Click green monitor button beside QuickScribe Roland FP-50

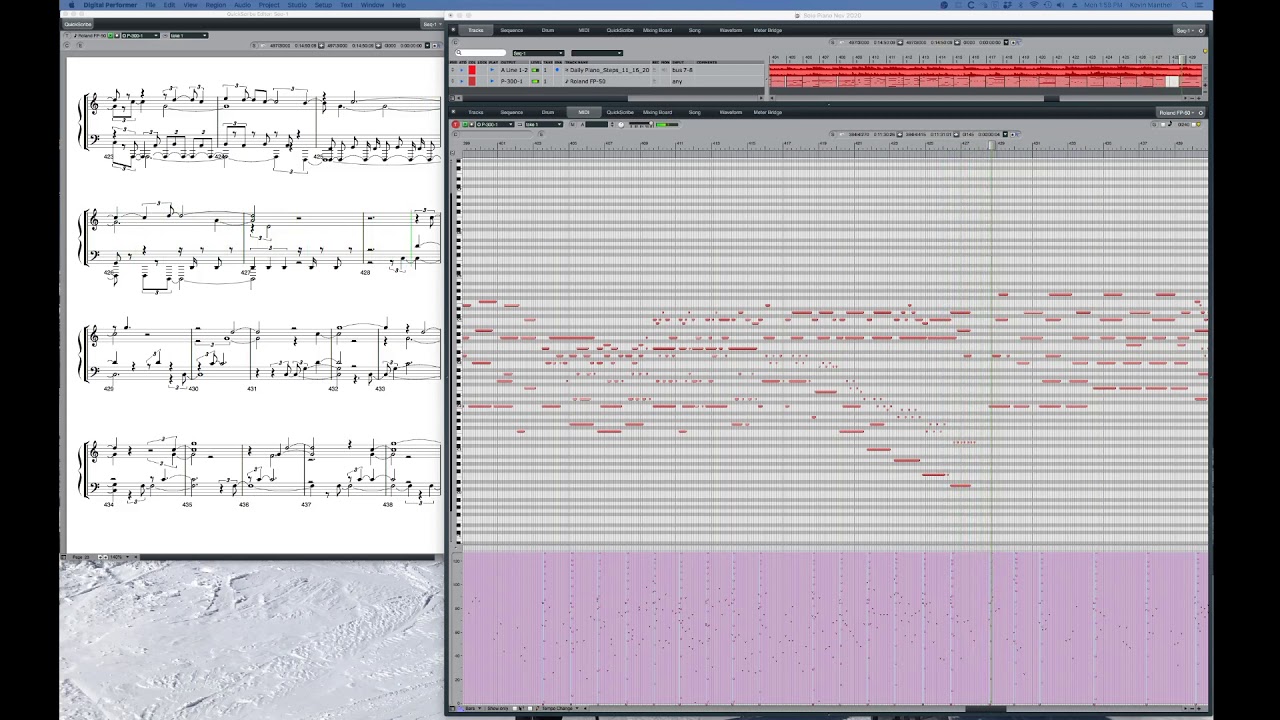pyautogui.click(x=110, y=36)
